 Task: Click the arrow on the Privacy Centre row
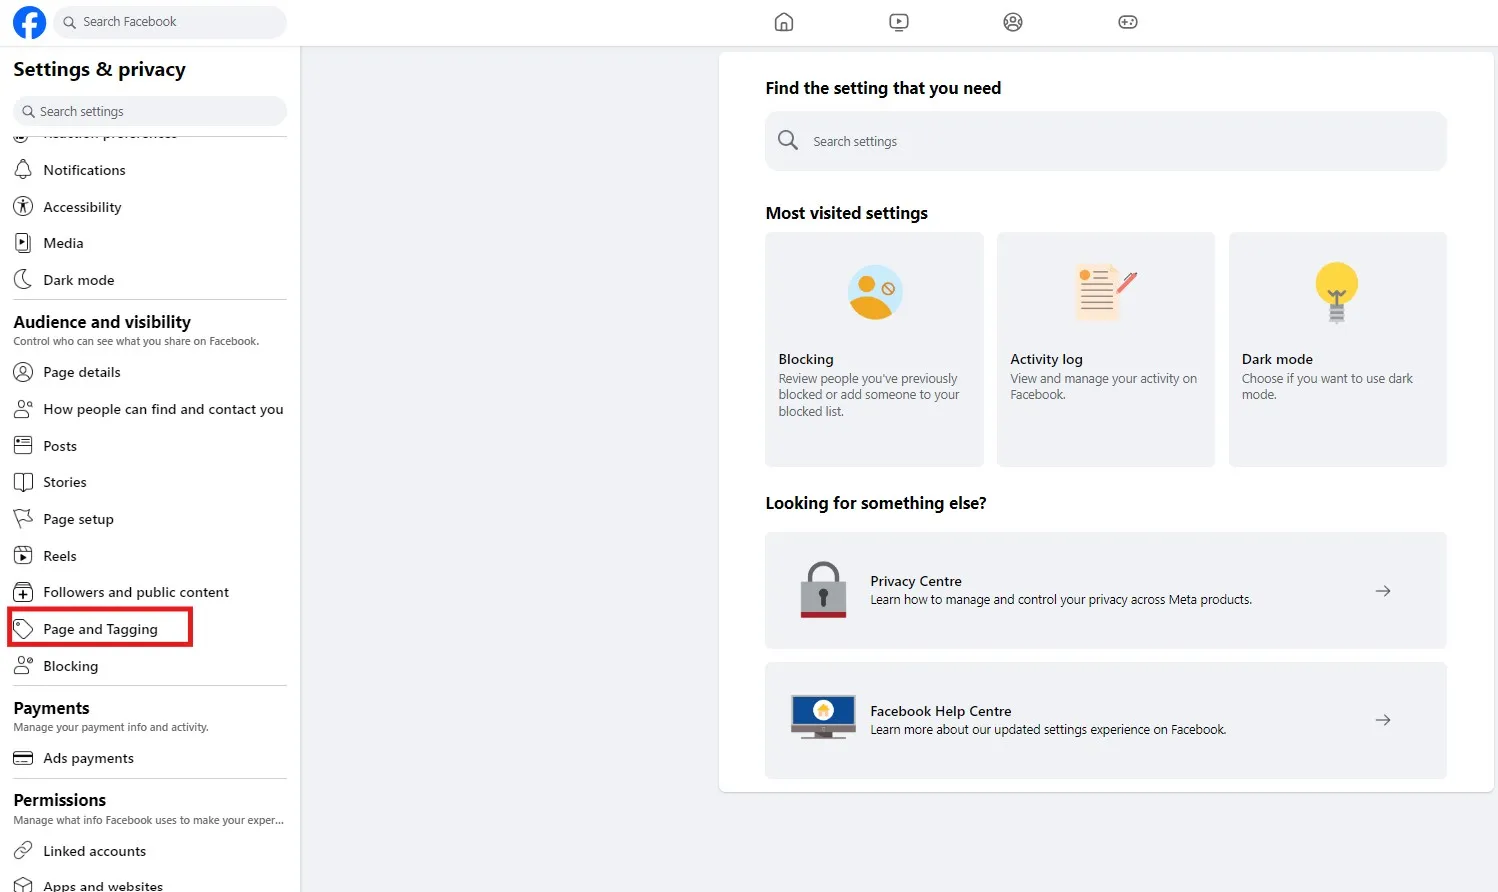[1383, 590]
